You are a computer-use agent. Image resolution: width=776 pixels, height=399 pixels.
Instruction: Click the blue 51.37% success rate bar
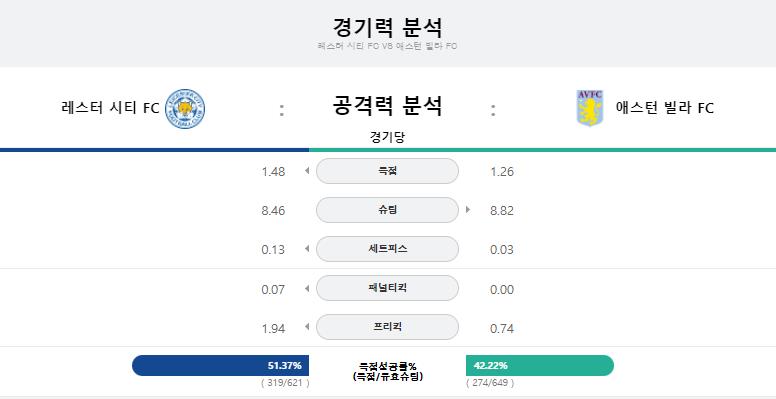pyautogui.click(x=220, y=365)
